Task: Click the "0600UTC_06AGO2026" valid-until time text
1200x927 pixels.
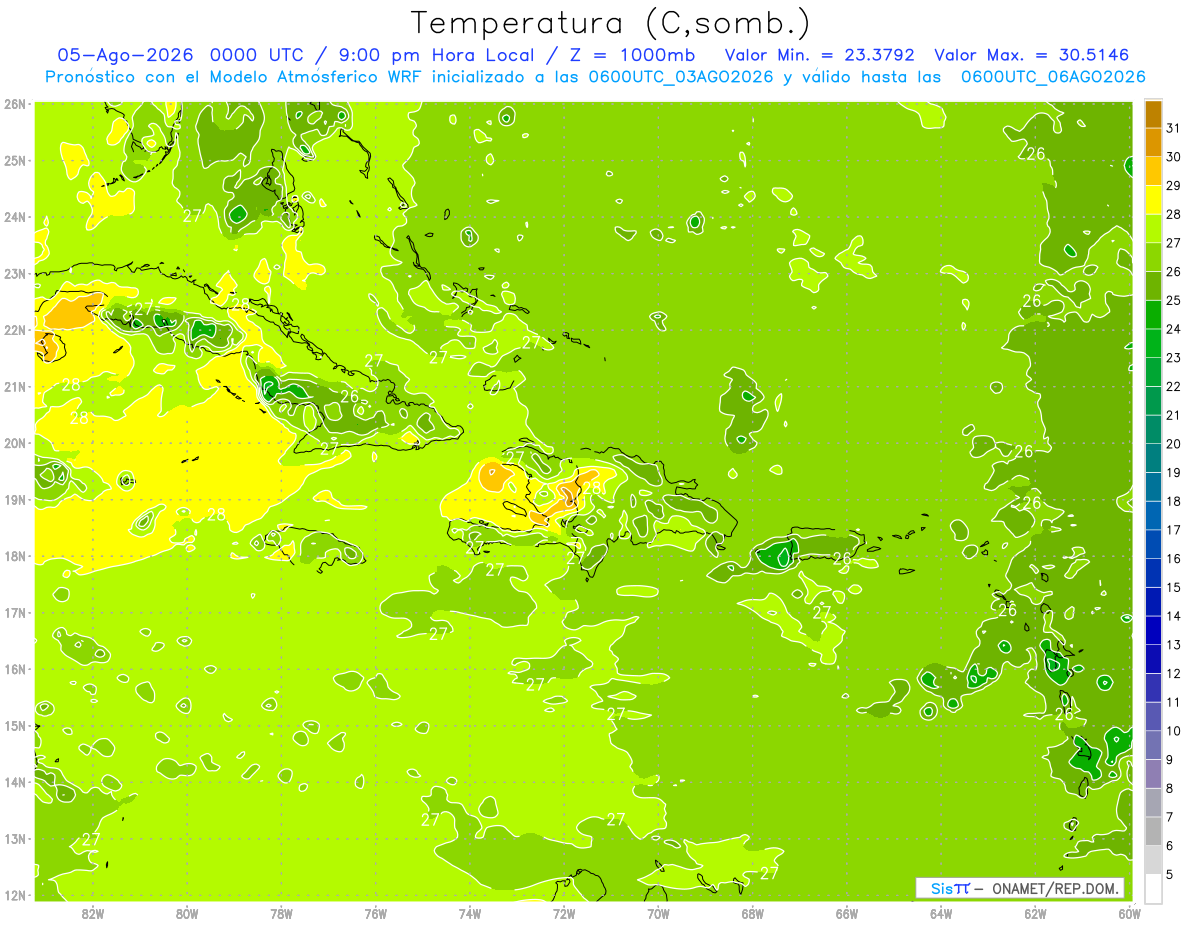Action: [1053, 77]
